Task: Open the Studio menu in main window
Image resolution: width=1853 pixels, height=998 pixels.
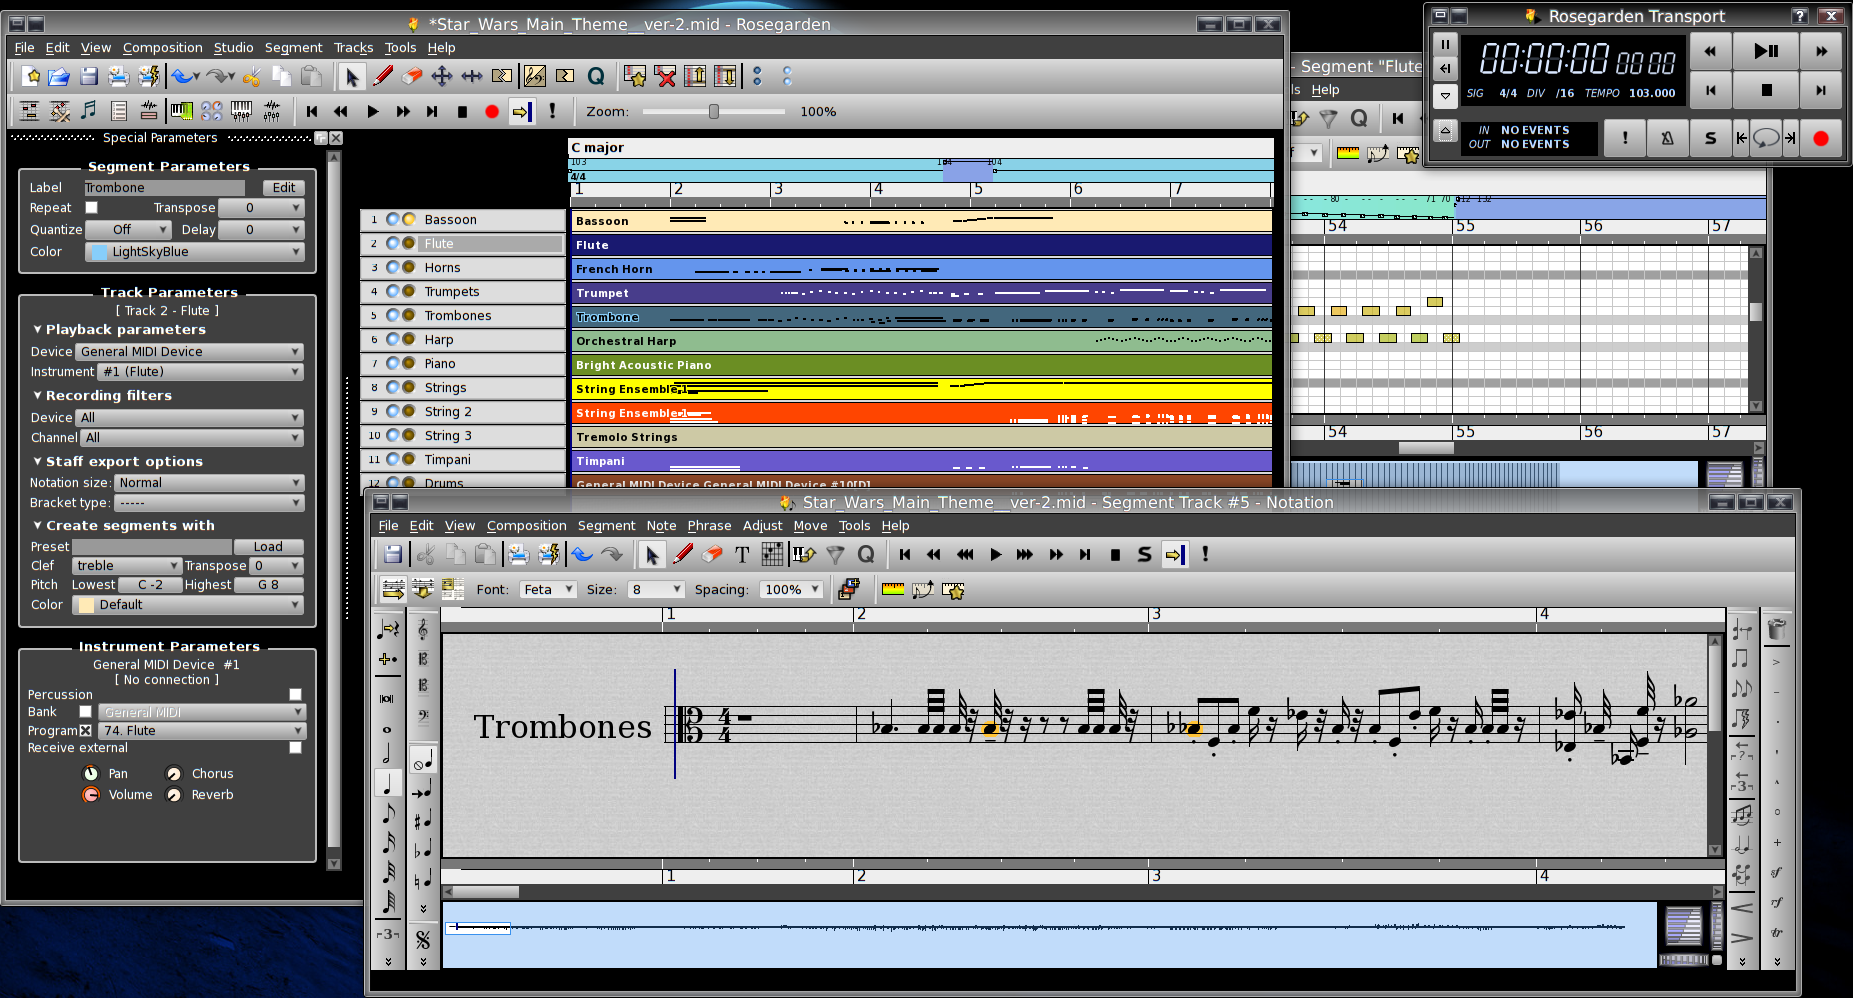Action: (x=233, y=48)
